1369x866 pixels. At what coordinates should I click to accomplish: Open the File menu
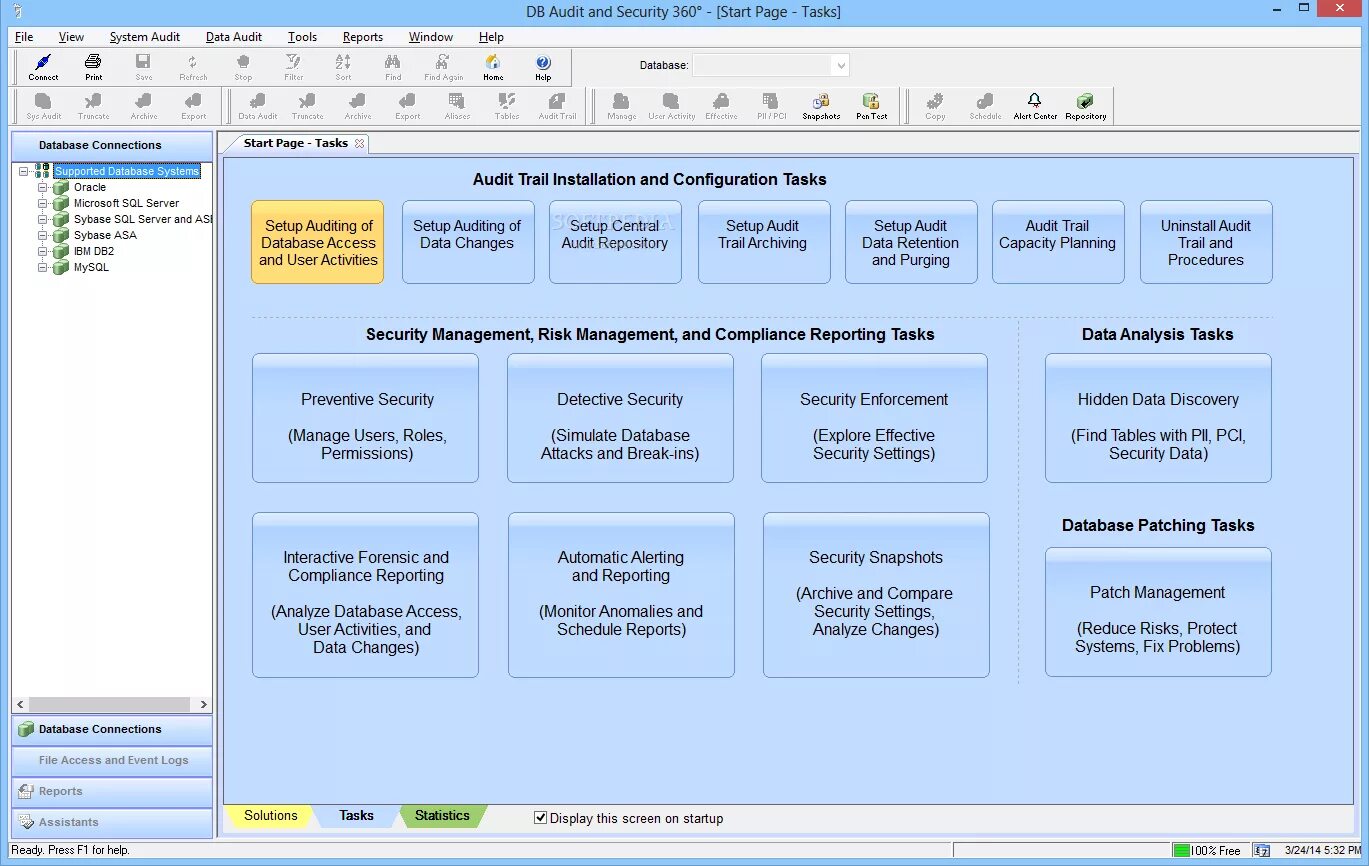coord(24,37)
